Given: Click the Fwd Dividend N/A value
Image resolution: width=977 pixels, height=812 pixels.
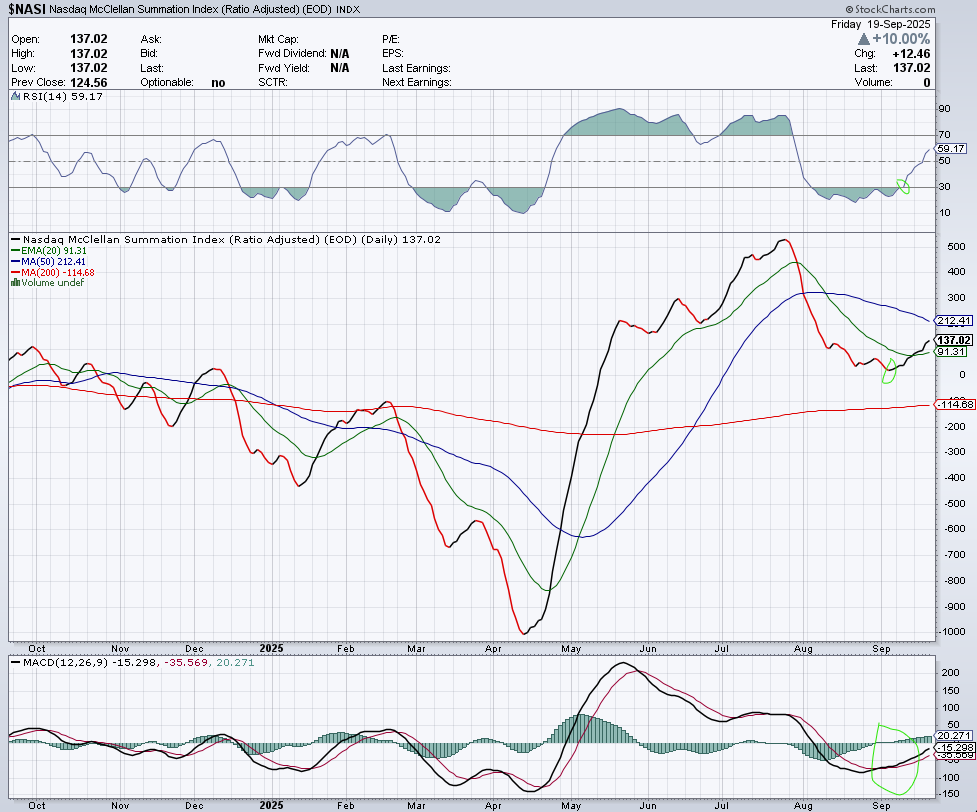Looking at the screenshot, I should (x=340, y=54).
